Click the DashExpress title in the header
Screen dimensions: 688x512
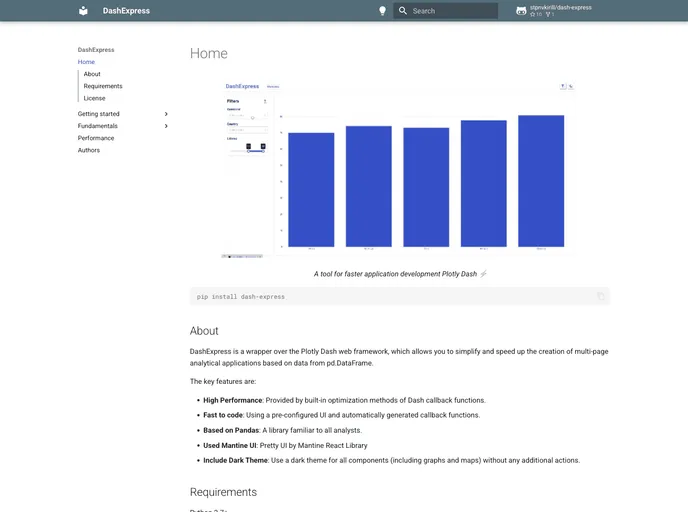(x=126, y=11)
